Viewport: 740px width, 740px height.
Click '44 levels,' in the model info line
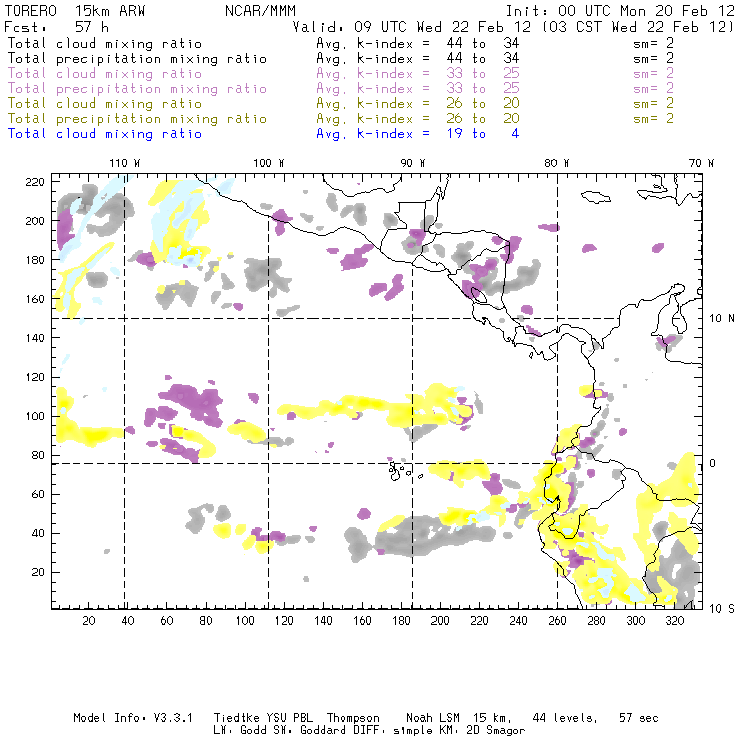point(565,718)
